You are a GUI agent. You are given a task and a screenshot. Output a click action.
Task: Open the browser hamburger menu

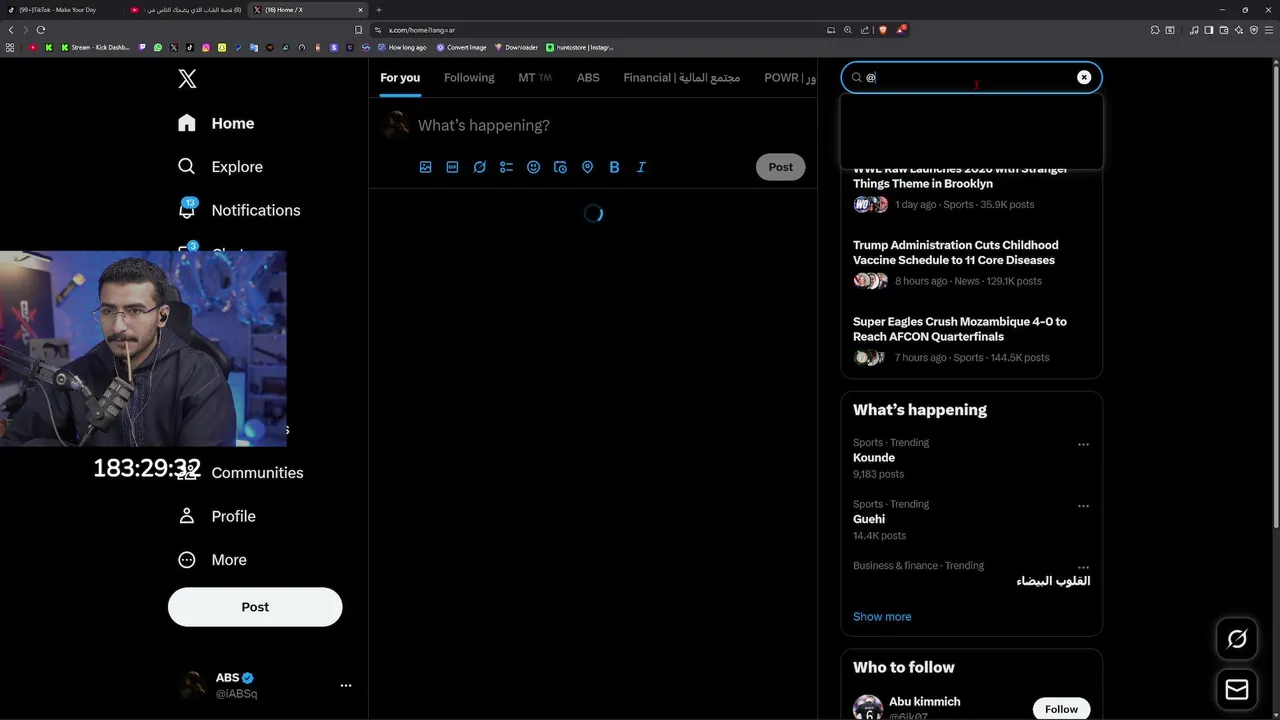pyautogui.click(x=1268, y=30)
